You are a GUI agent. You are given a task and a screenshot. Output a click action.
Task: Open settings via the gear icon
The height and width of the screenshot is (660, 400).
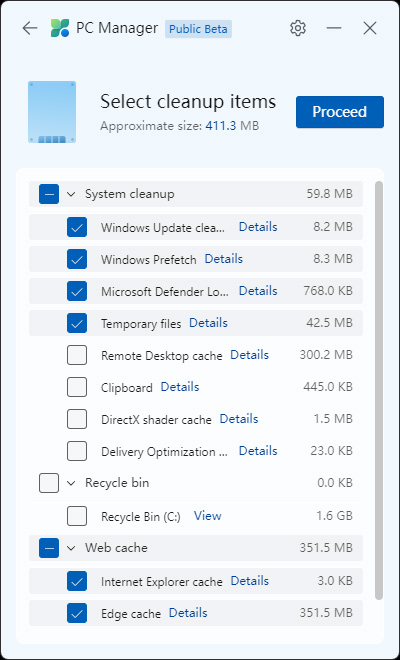pyautogui.click(x=298, y=28)
